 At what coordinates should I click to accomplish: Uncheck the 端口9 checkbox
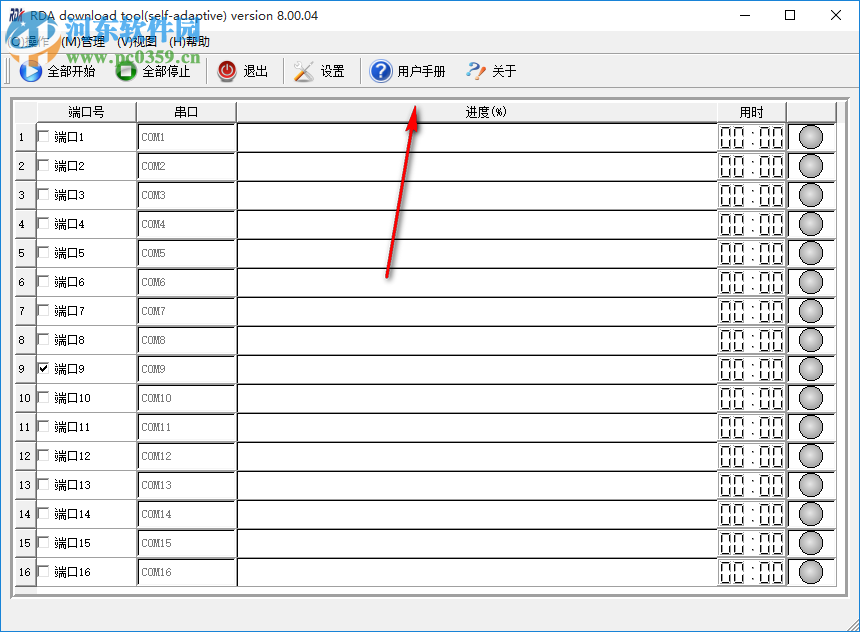(x=43, y=369)
